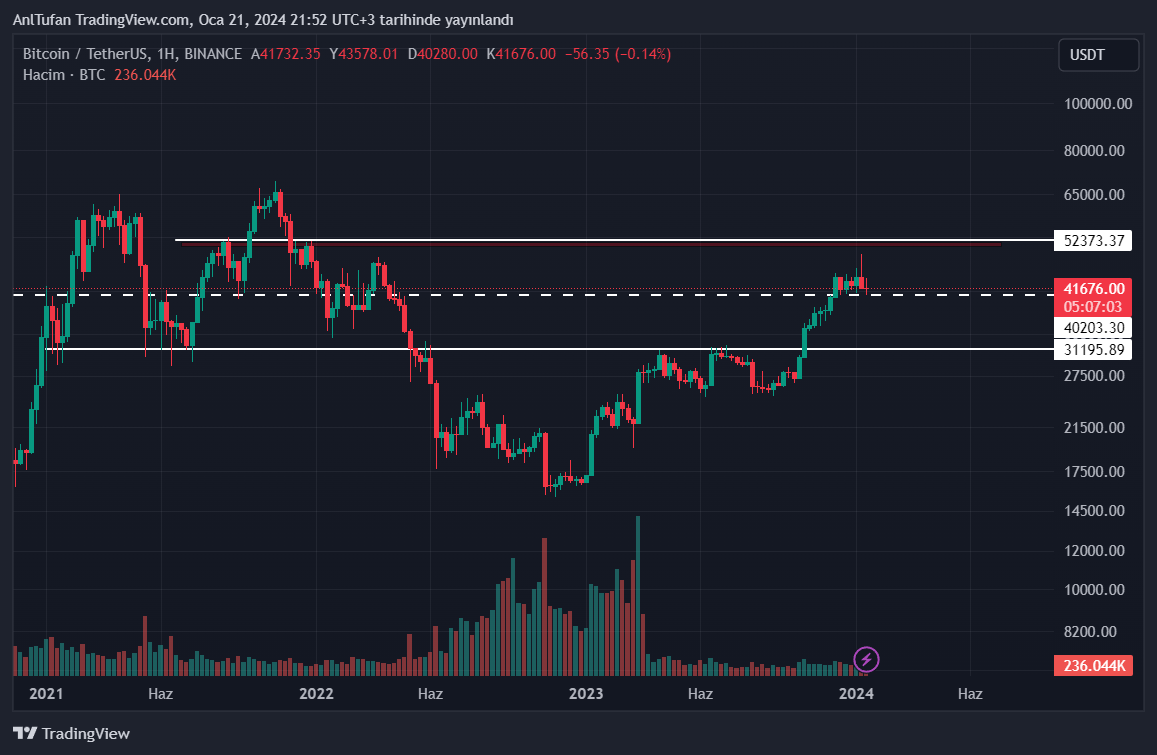Click the red 41676.00 current price label
The image size is (1157, 755).
click(1093, 288)
